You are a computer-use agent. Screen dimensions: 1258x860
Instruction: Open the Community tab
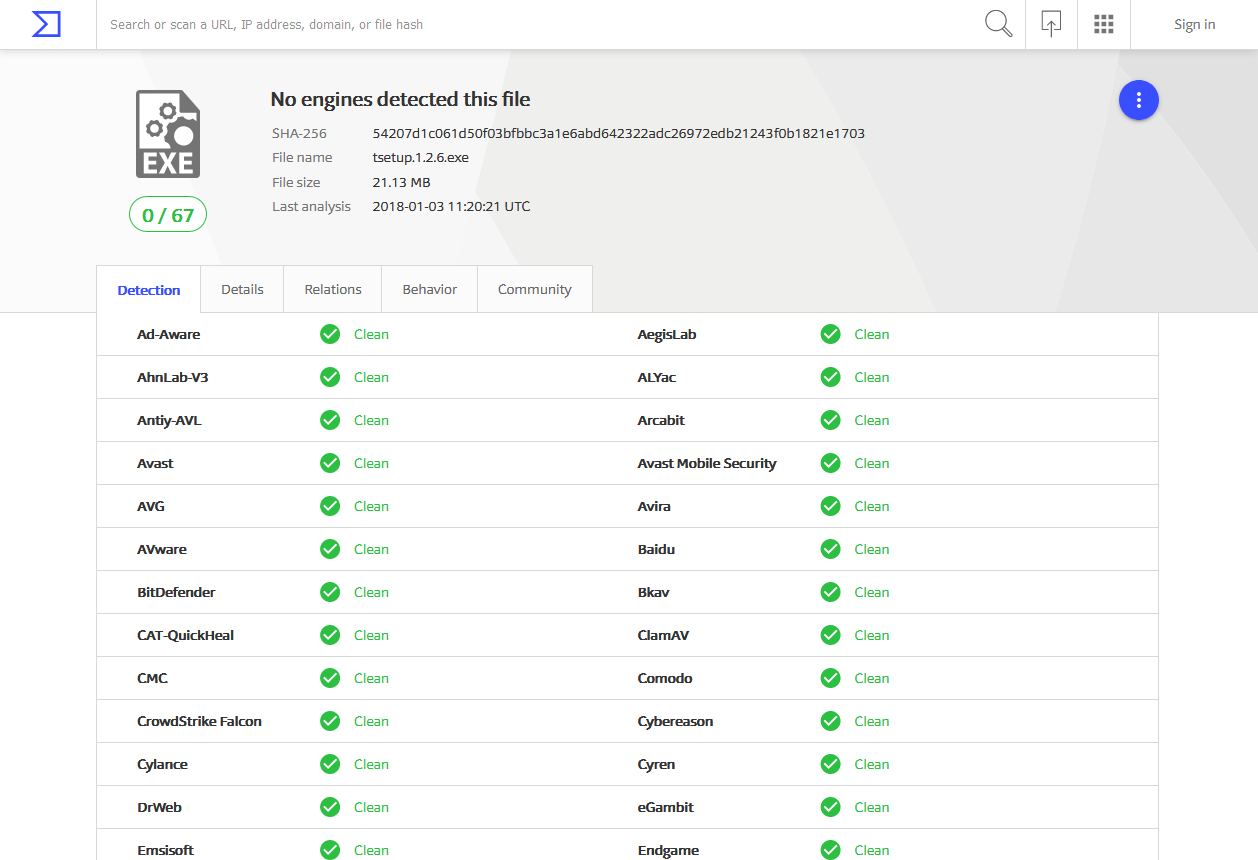[535, 289]
